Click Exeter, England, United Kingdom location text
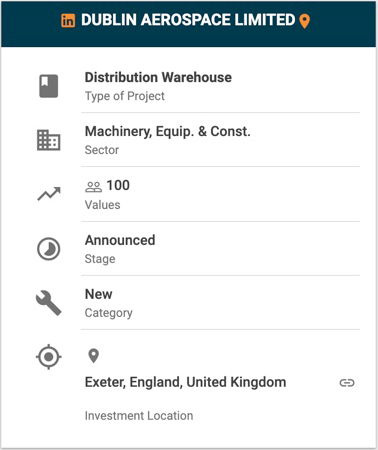378x450 pixels. point(186,382)
